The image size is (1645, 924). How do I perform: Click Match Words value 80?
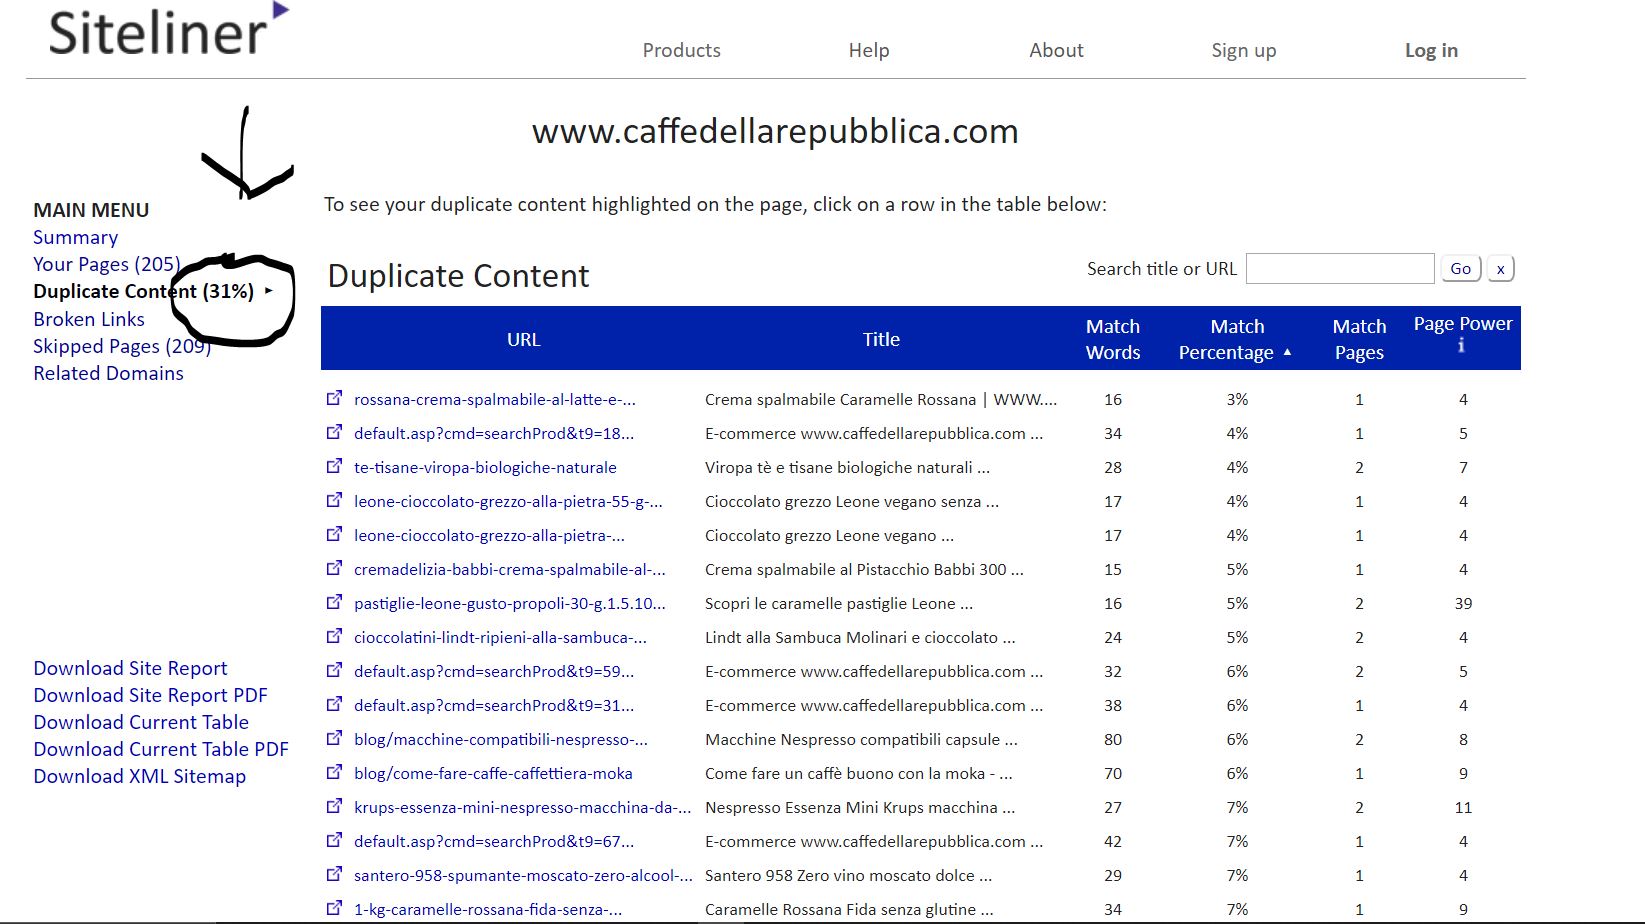pyautogui.click(x=1113, y=739)
